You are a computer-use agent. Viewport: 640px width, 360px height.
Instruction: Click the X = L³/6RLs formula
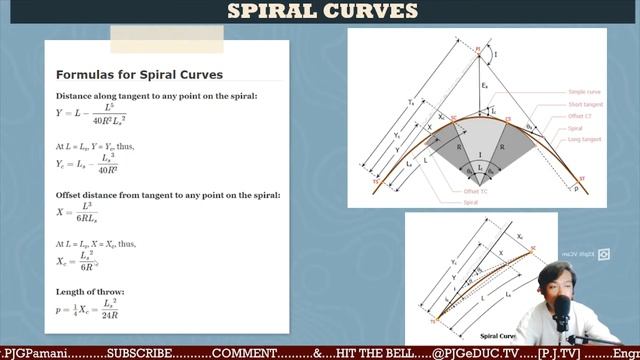77,212
